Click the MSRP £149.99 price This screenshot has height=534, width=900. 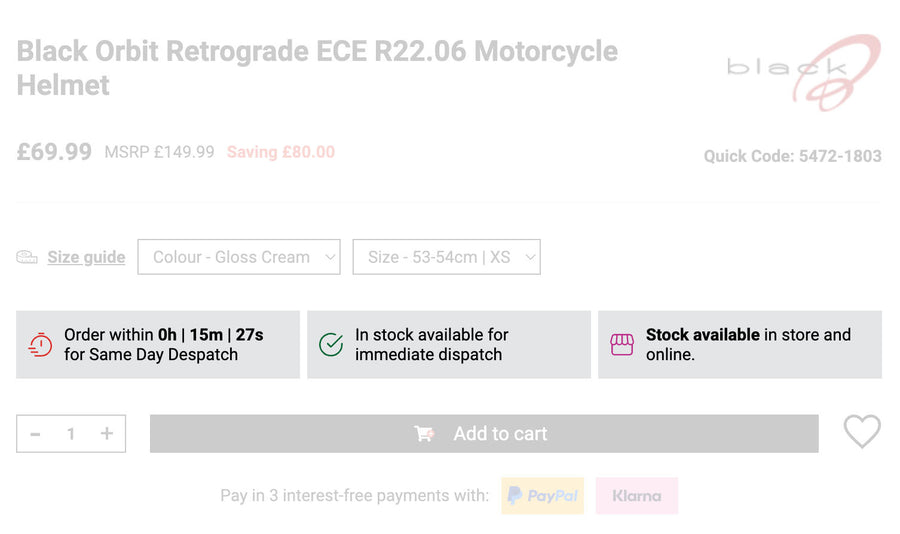pos(159,152)
